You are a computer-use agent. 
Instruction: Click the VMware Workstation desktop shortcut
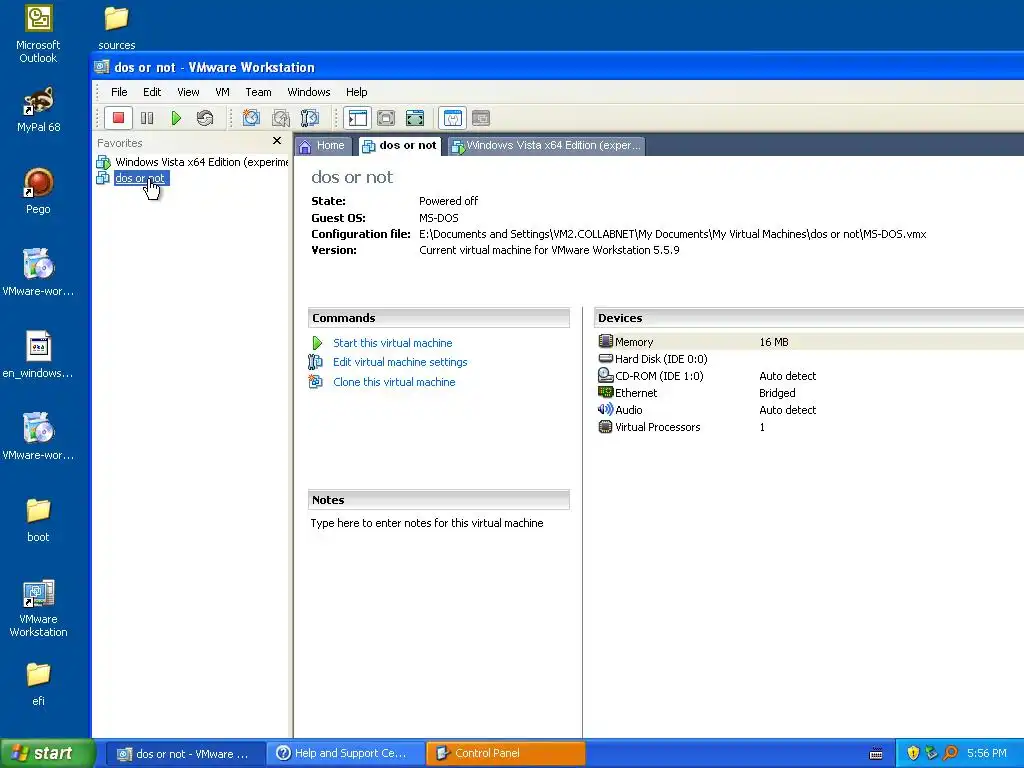click(x=38, y=608)
